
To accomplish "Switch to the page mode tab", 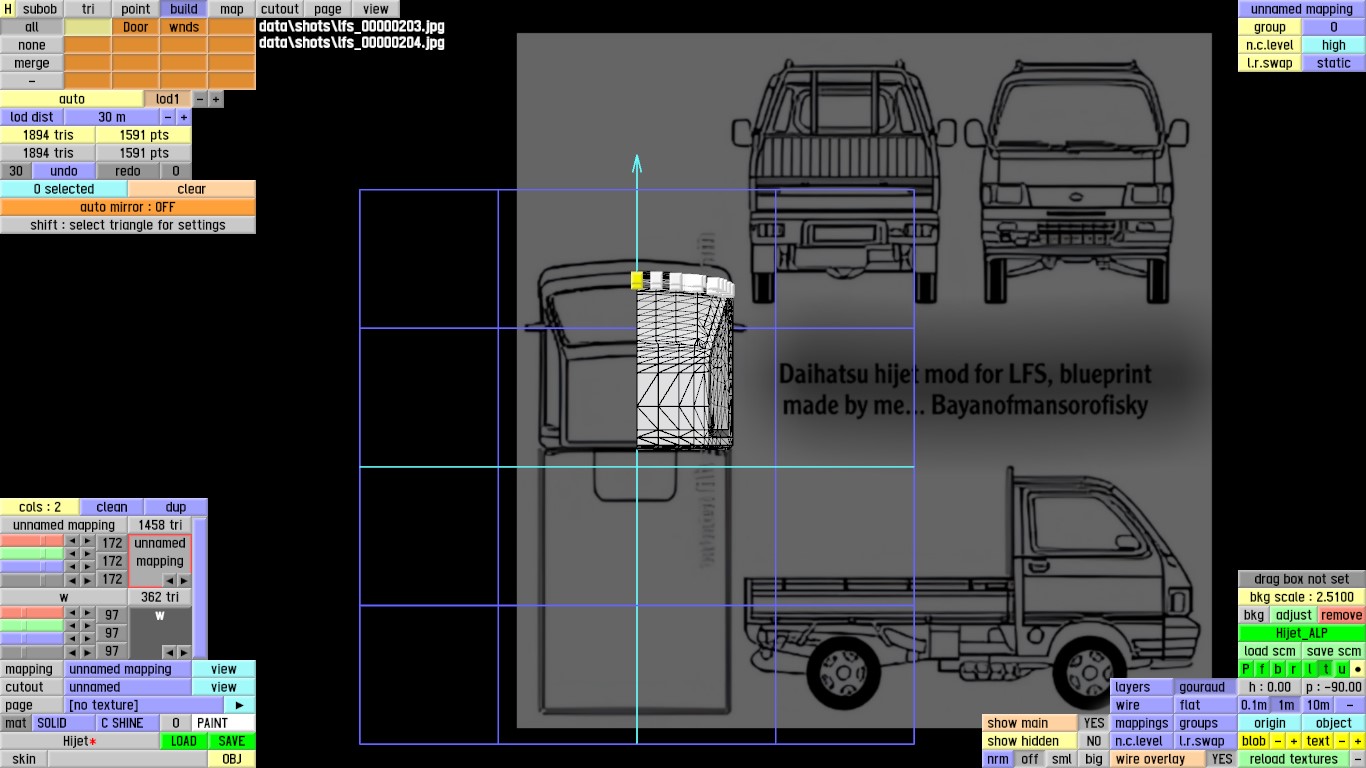I will pos(328,9).
